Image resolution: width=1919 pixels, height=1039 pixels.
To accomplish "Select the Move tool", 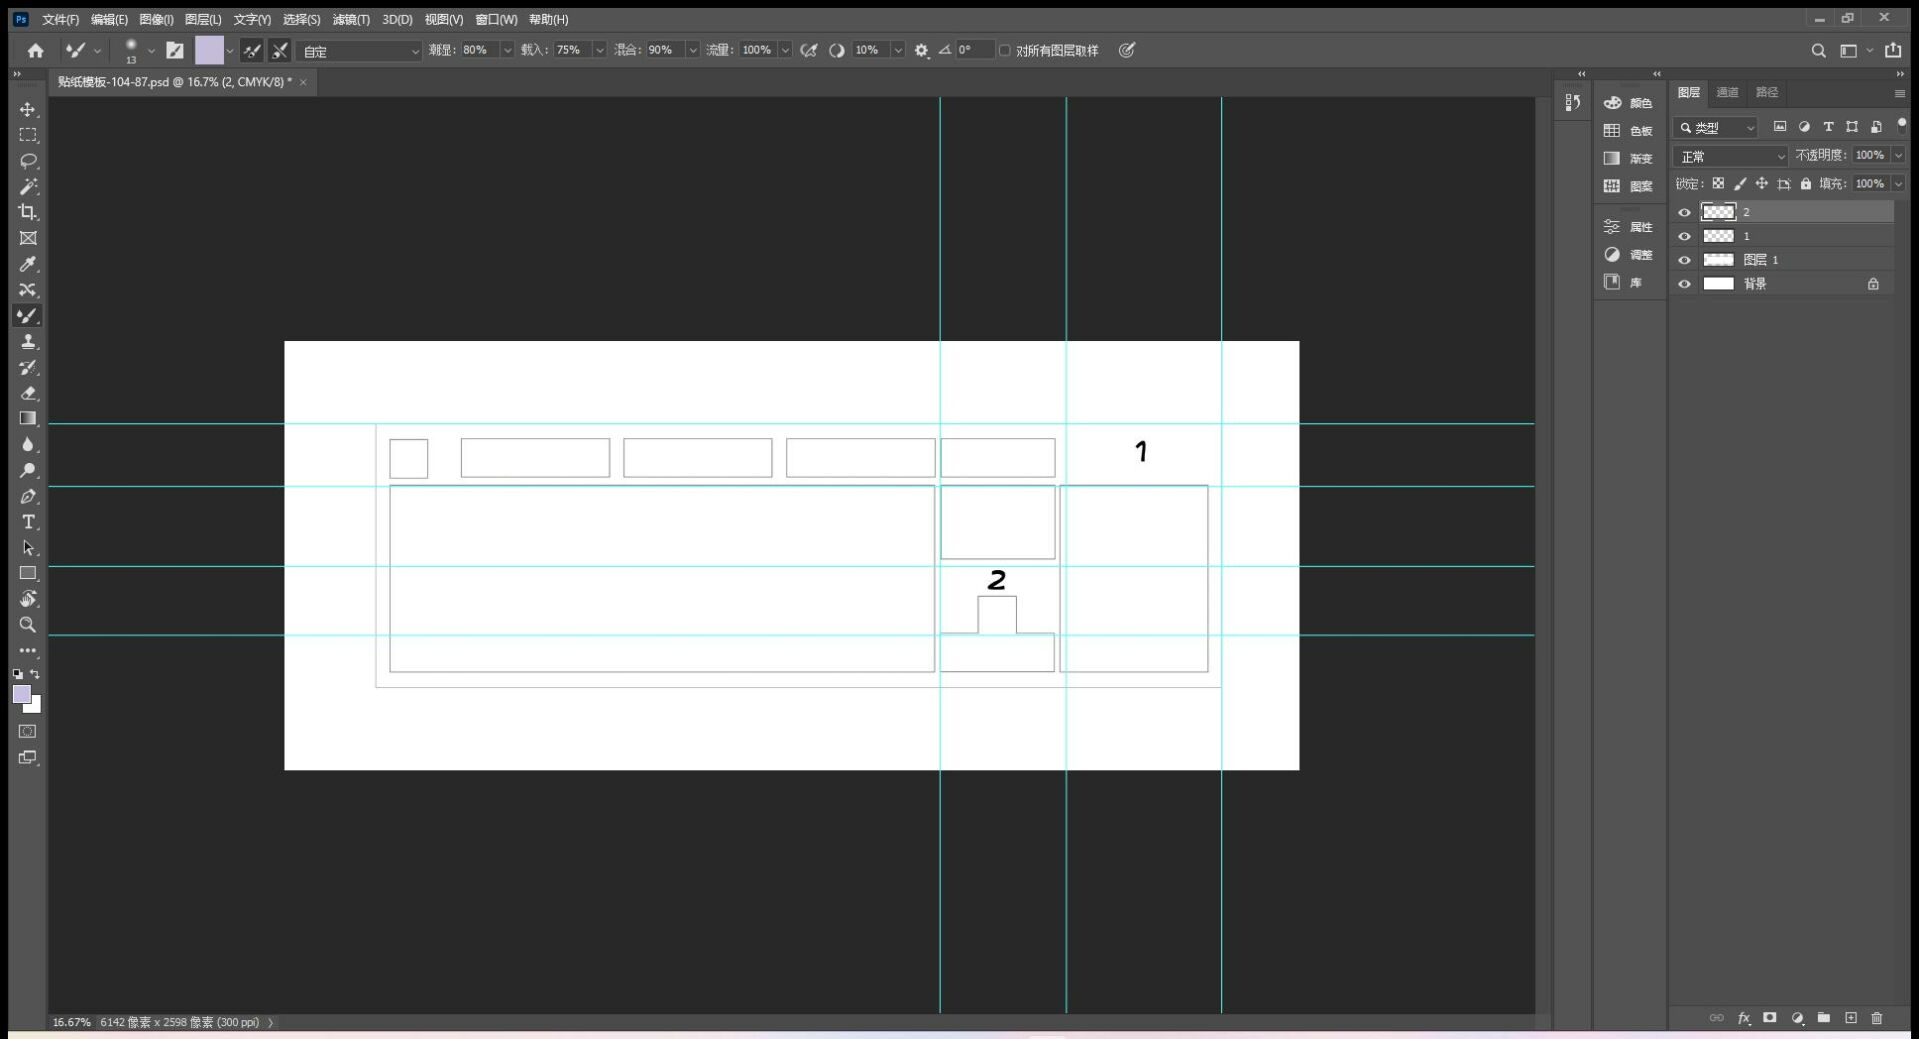I will [x=28, y=109].
